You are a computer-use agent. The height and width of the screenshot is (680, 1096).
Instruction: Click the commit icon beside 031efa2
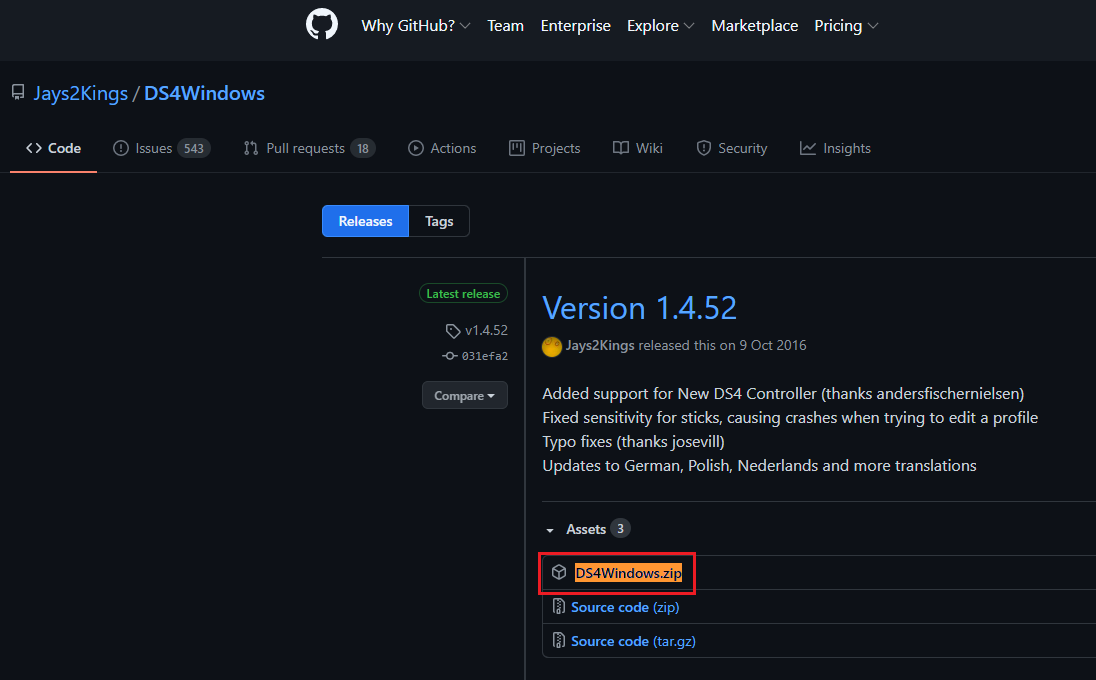(449, 356)
